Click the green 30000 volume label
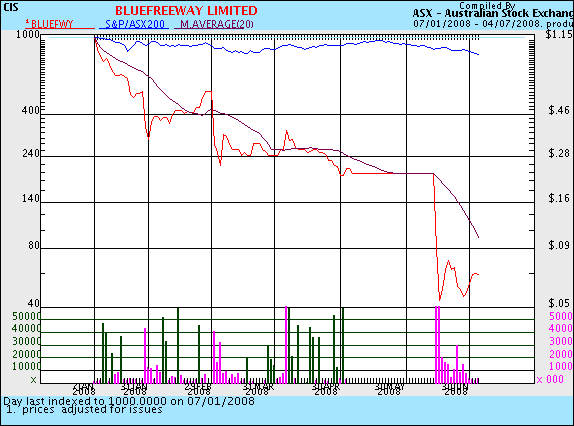Screen dimensions: 574x426 pyautogui.click(x=26, y=341)
